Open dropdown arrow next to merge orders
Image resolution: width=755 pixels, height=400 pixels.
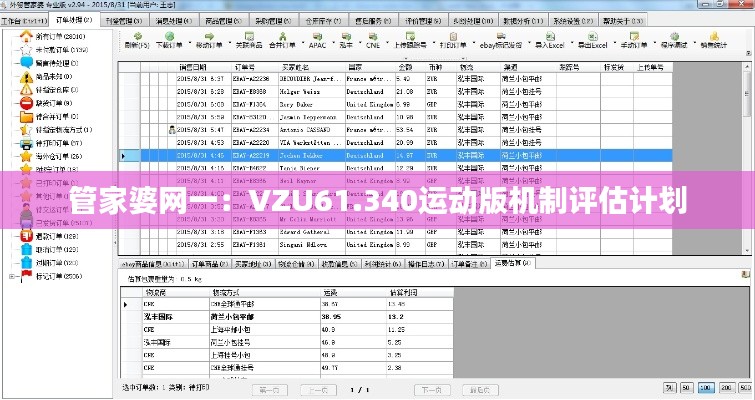tap(302, 43)
